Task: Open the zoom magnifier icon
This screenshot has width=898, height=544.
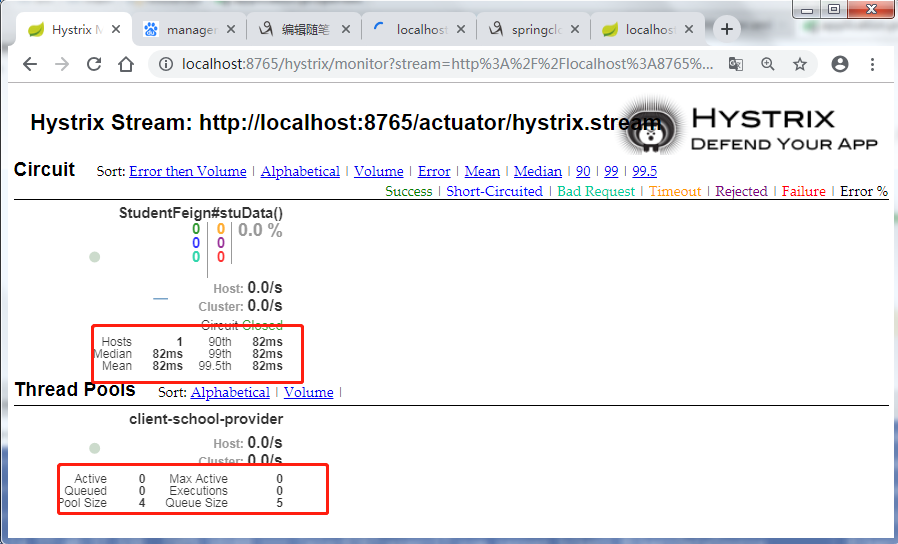Action: (767, 64)
